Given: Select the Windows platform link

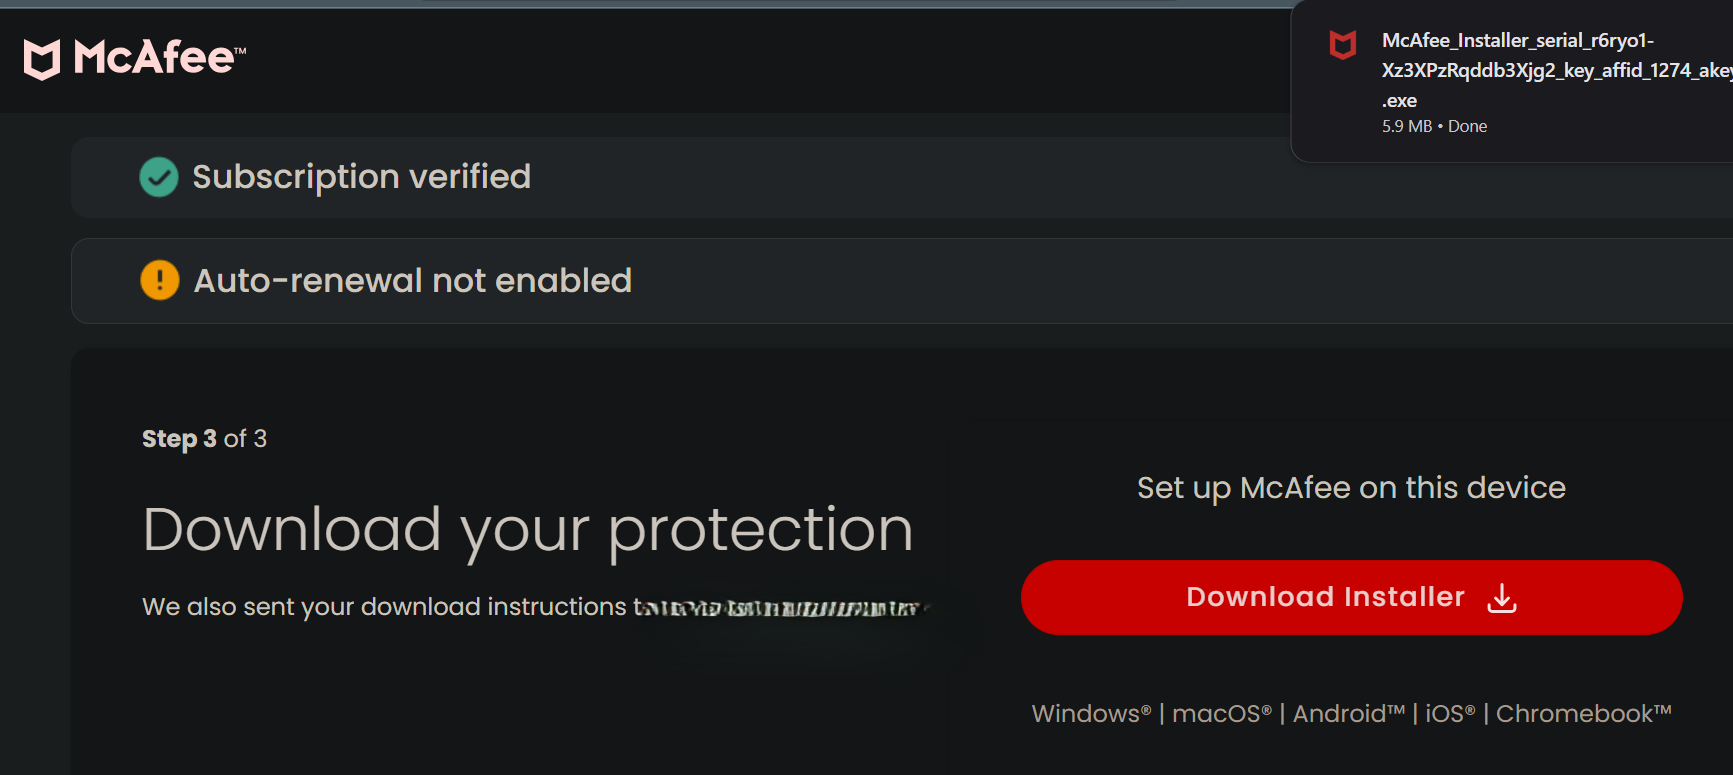Looking at the screenshot, I should pyautogui.click(x=1091, y=714).
